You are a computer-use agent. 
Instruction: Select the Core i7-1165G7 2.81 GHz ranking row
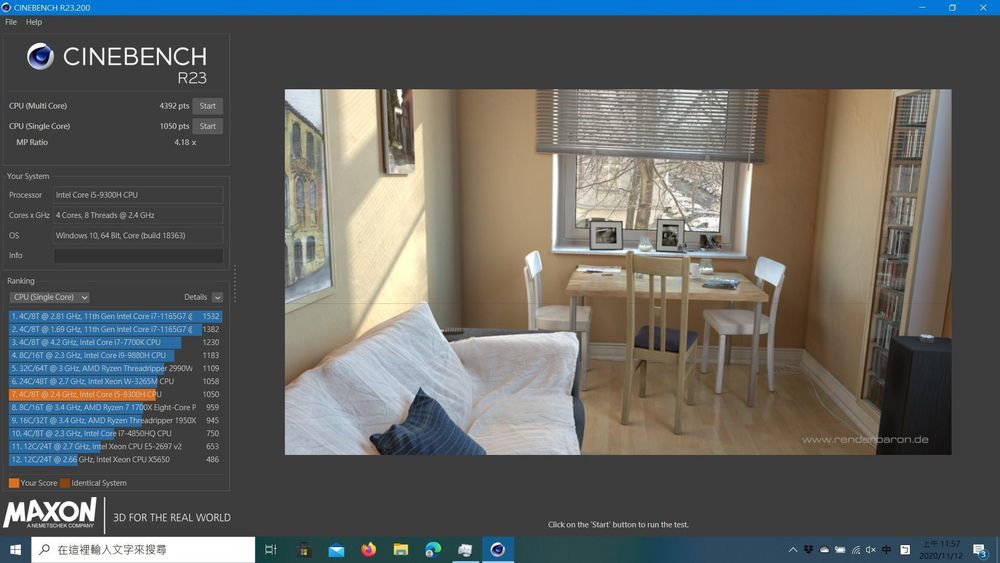click(115, 316)
